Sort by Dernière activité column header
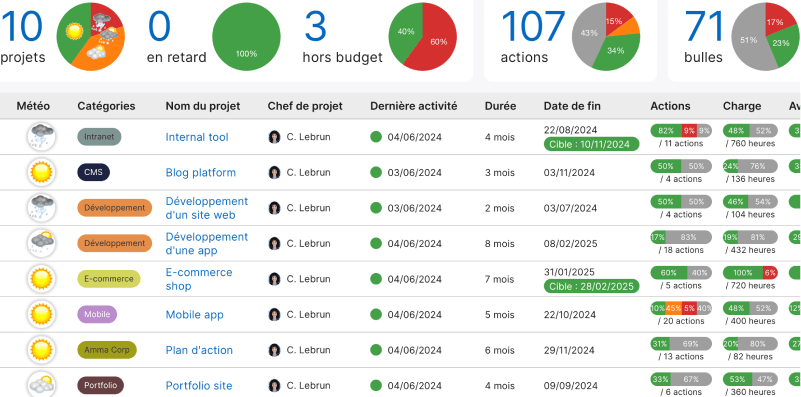This screenshot has height=397, width=801. [414, 106]
